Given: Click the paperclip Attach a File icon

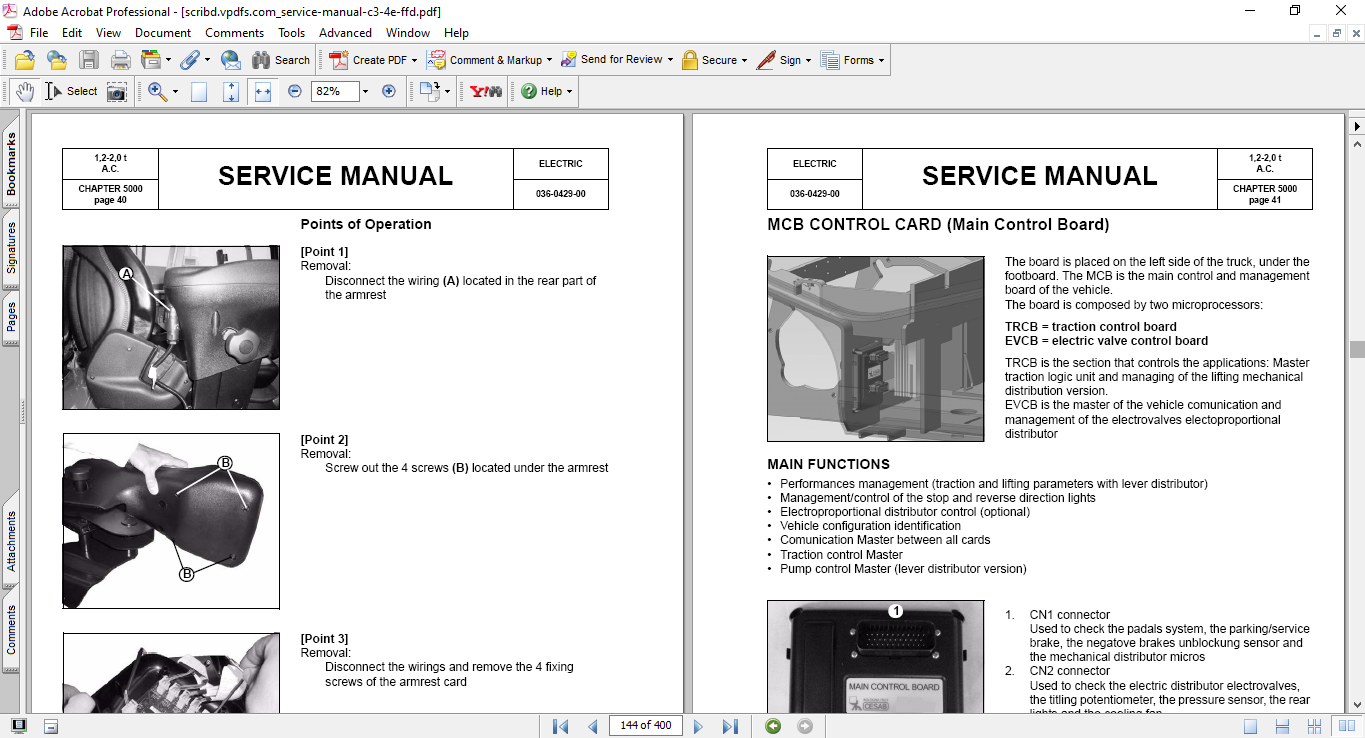Looking at the screenshot, I should click(x=189, y=60).
